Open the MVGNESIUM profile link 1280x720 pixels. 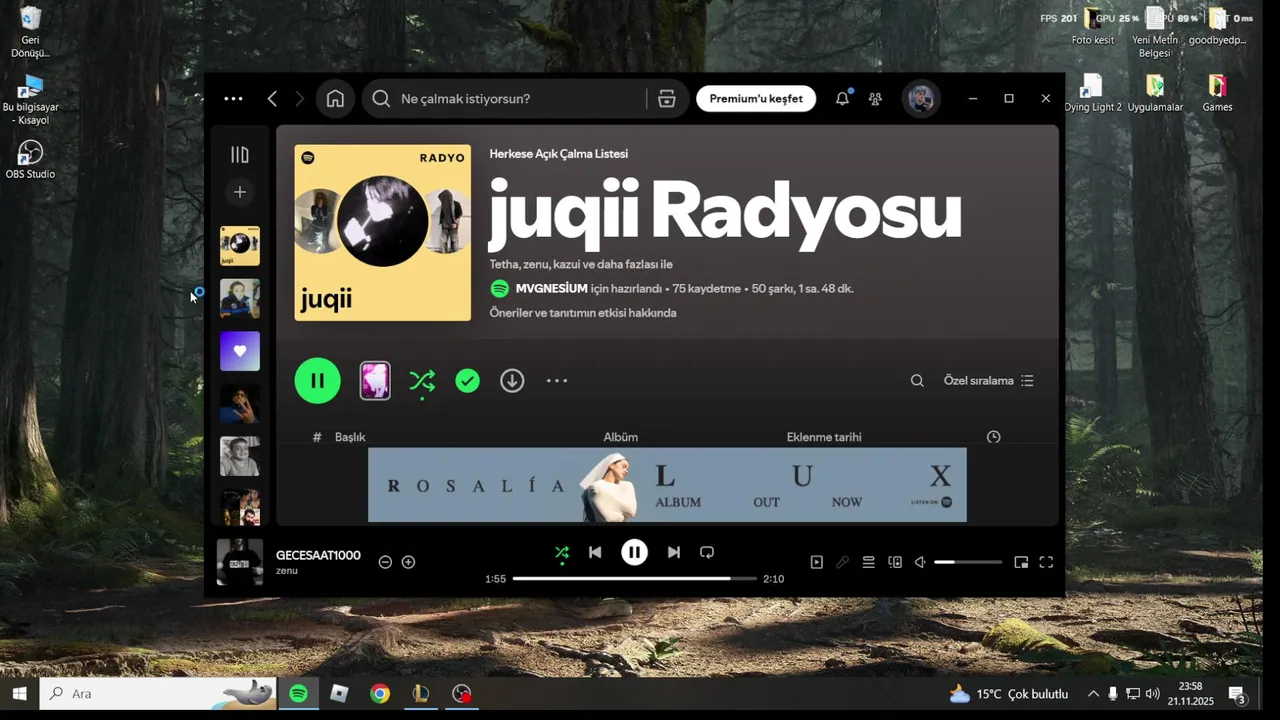tap(551, 289)
